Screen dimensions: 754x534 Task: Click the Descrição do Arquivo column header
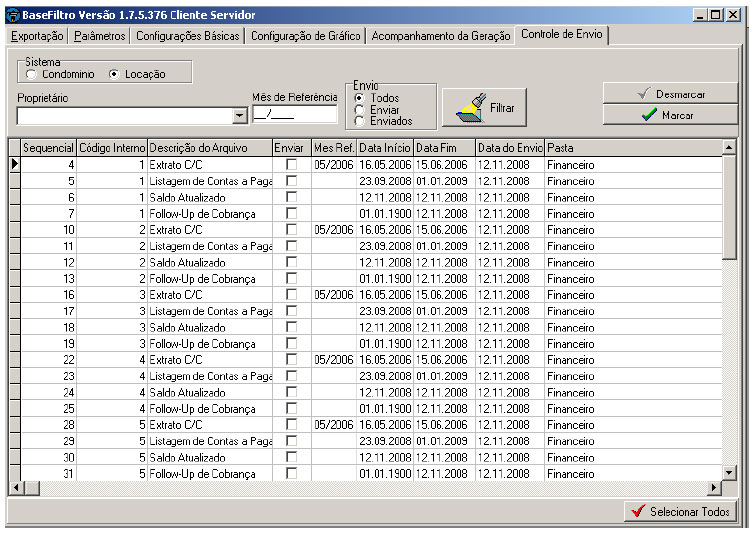[210, 148]
